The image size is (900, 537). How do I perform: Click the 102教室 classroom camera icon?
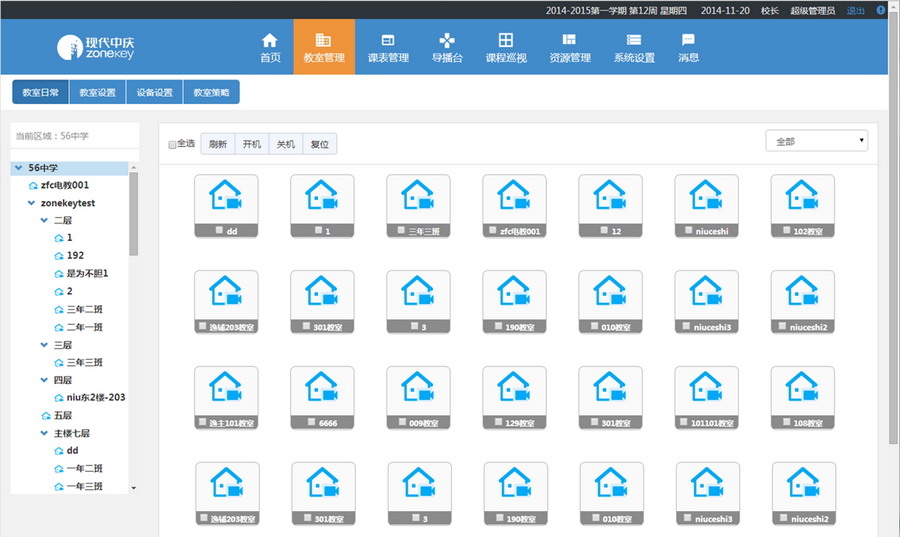click(x=801, y=197)
